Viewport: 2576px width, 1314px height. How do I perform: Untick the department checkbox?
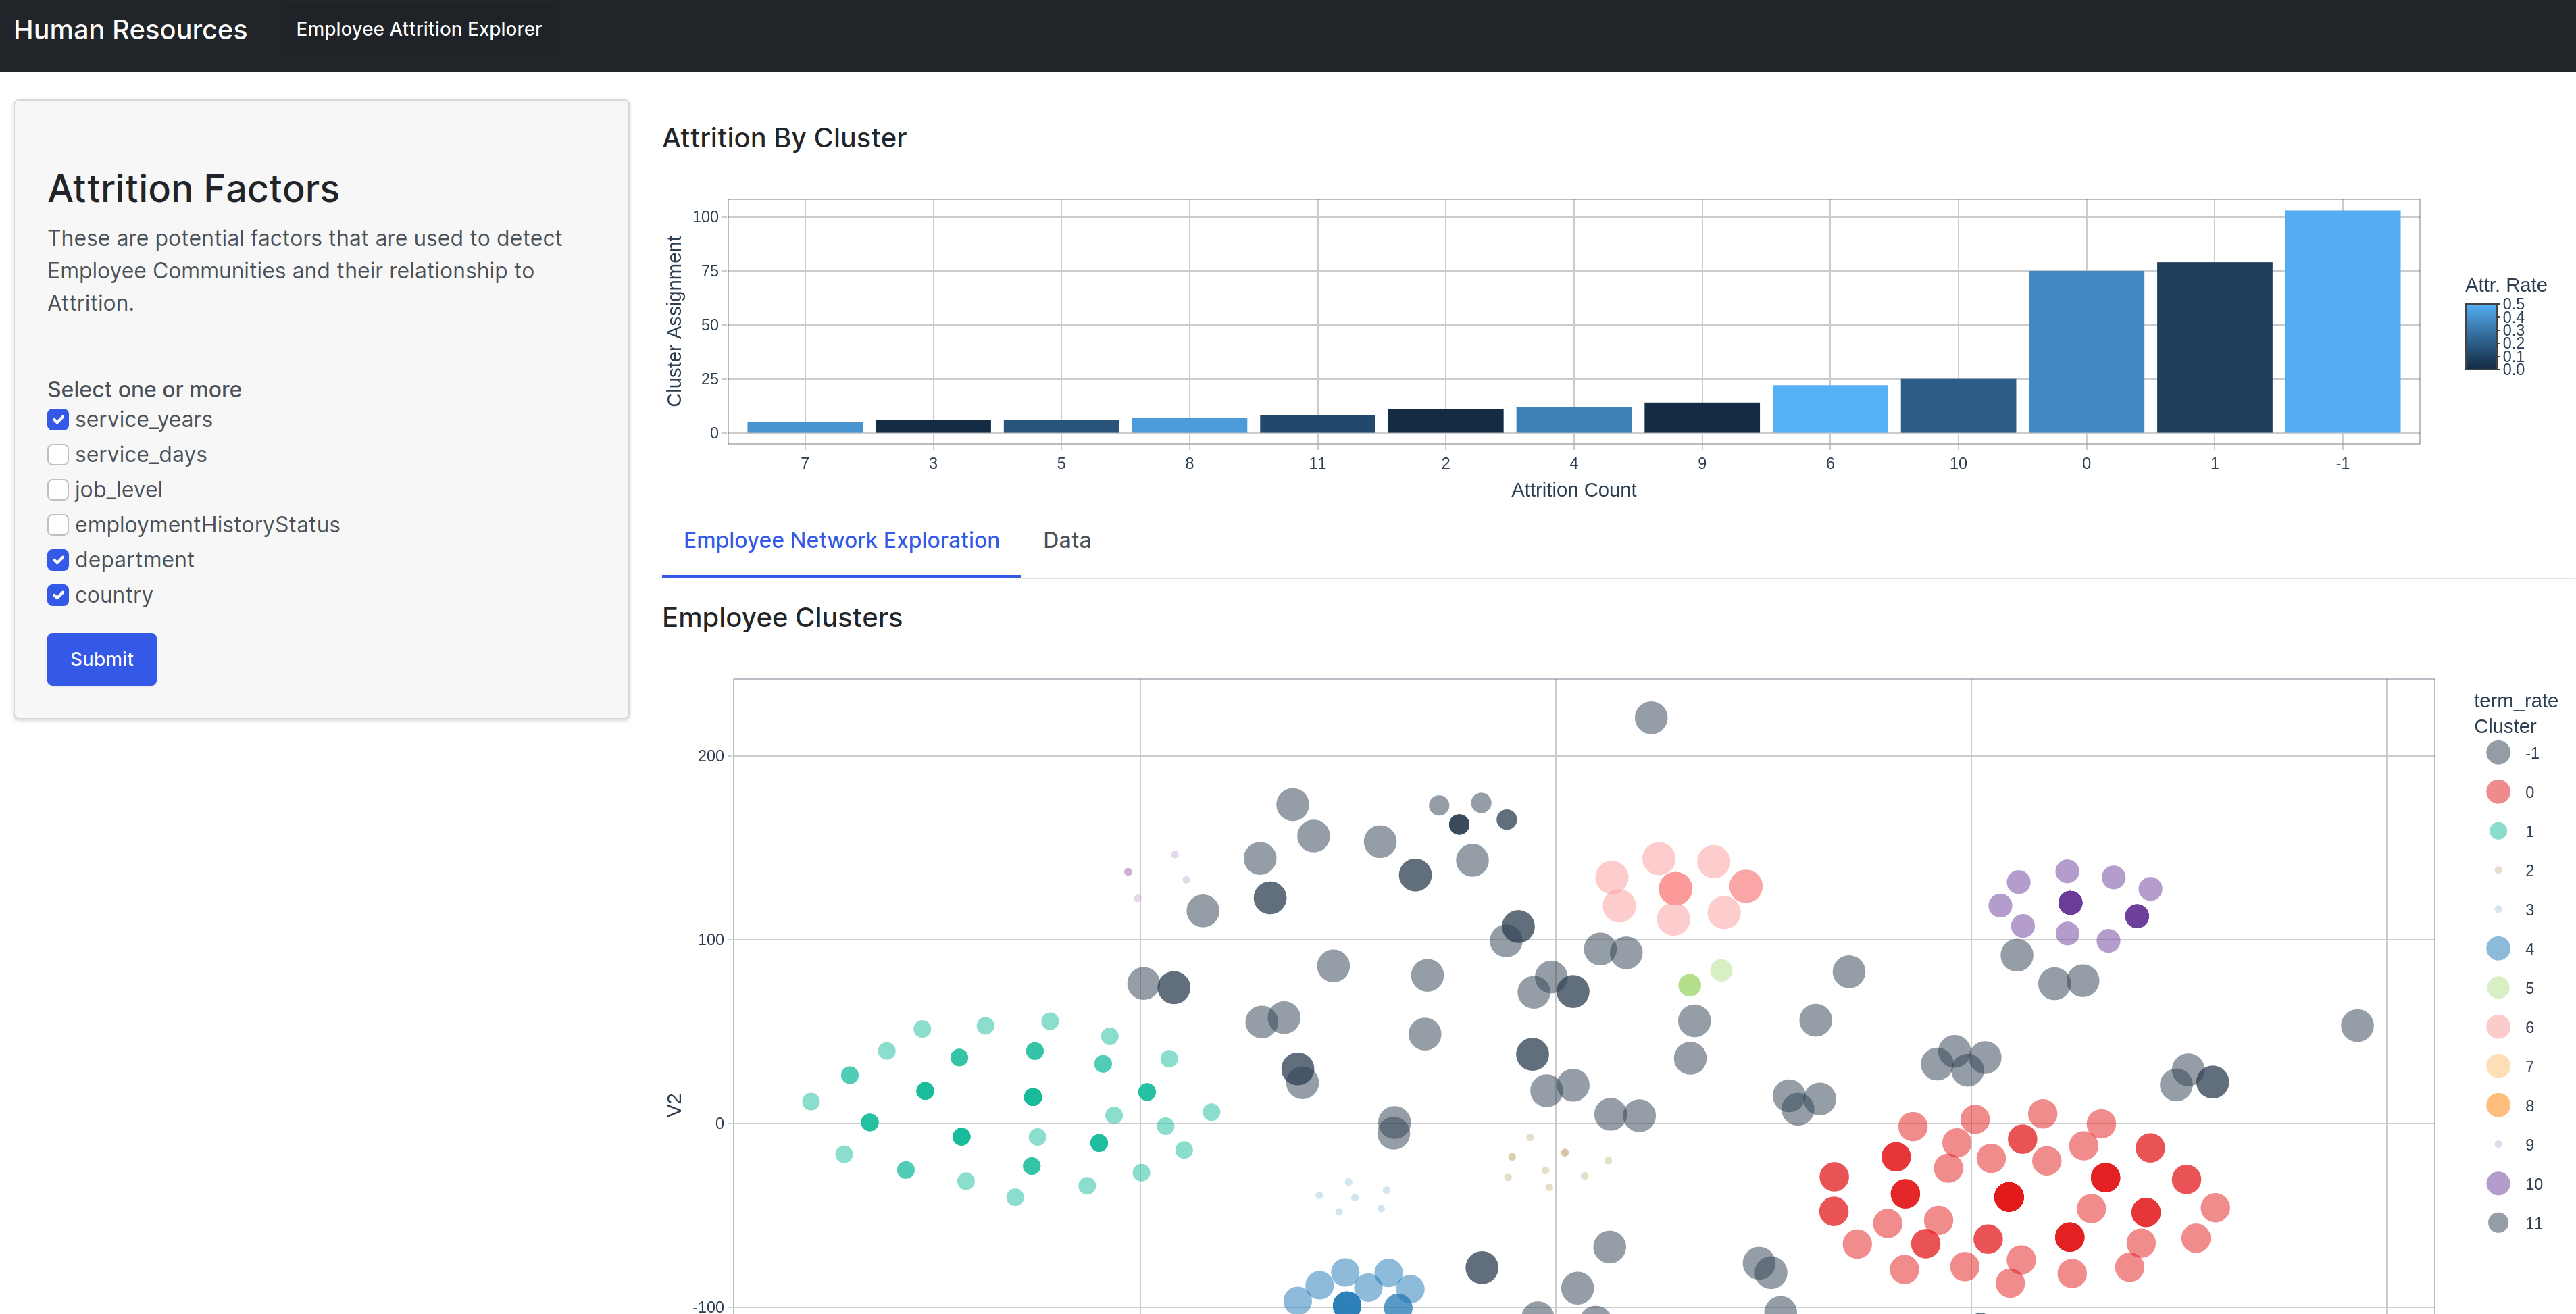coord(58,560)
